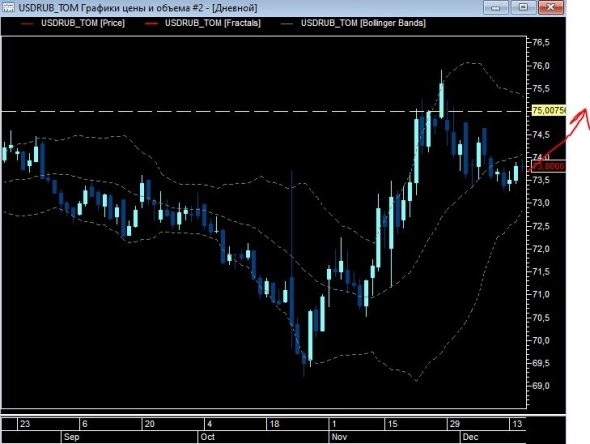Click the red Fractals legend line marker
590x444 pixels.
point(151,24)
